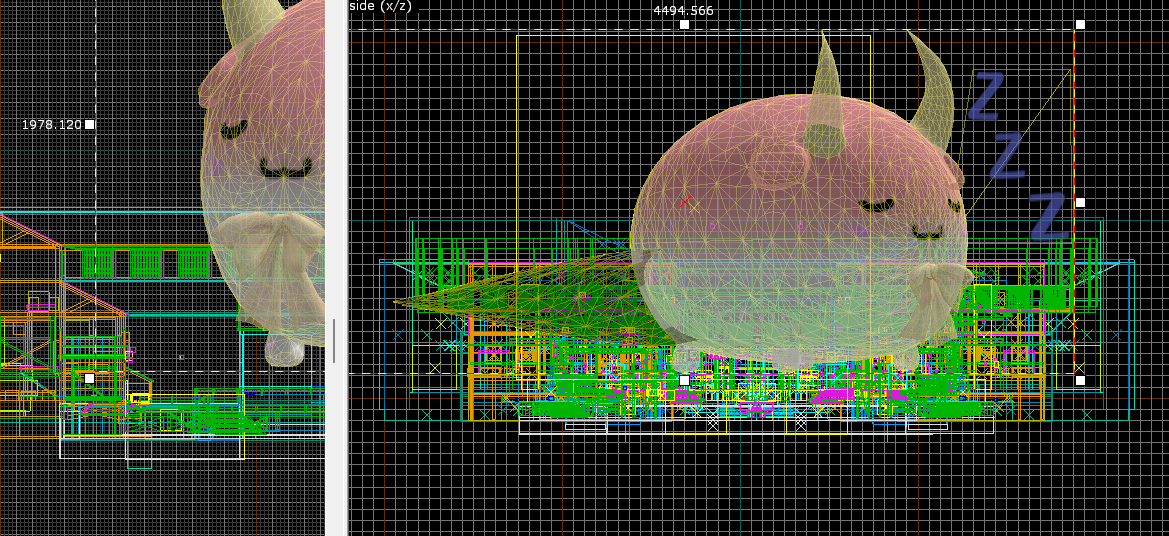Image resolution: width=1169 pixels, height=536 pixels.
Task: Click the top-right corner selection handle
Action: coord(1080,24)
